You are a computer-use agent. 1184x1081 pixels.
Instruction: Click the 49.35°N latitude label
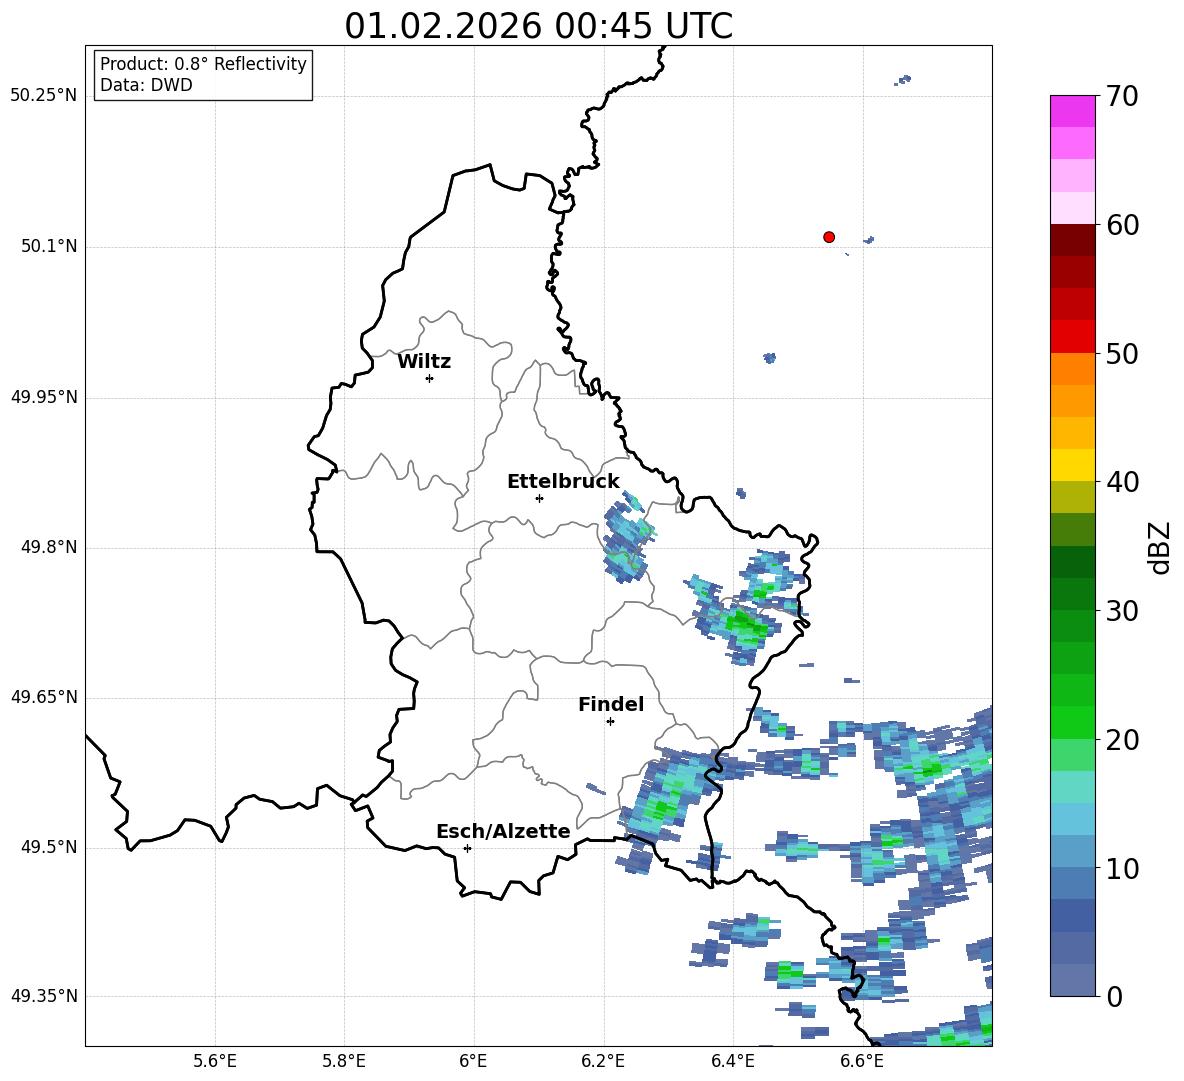point(44,996)
